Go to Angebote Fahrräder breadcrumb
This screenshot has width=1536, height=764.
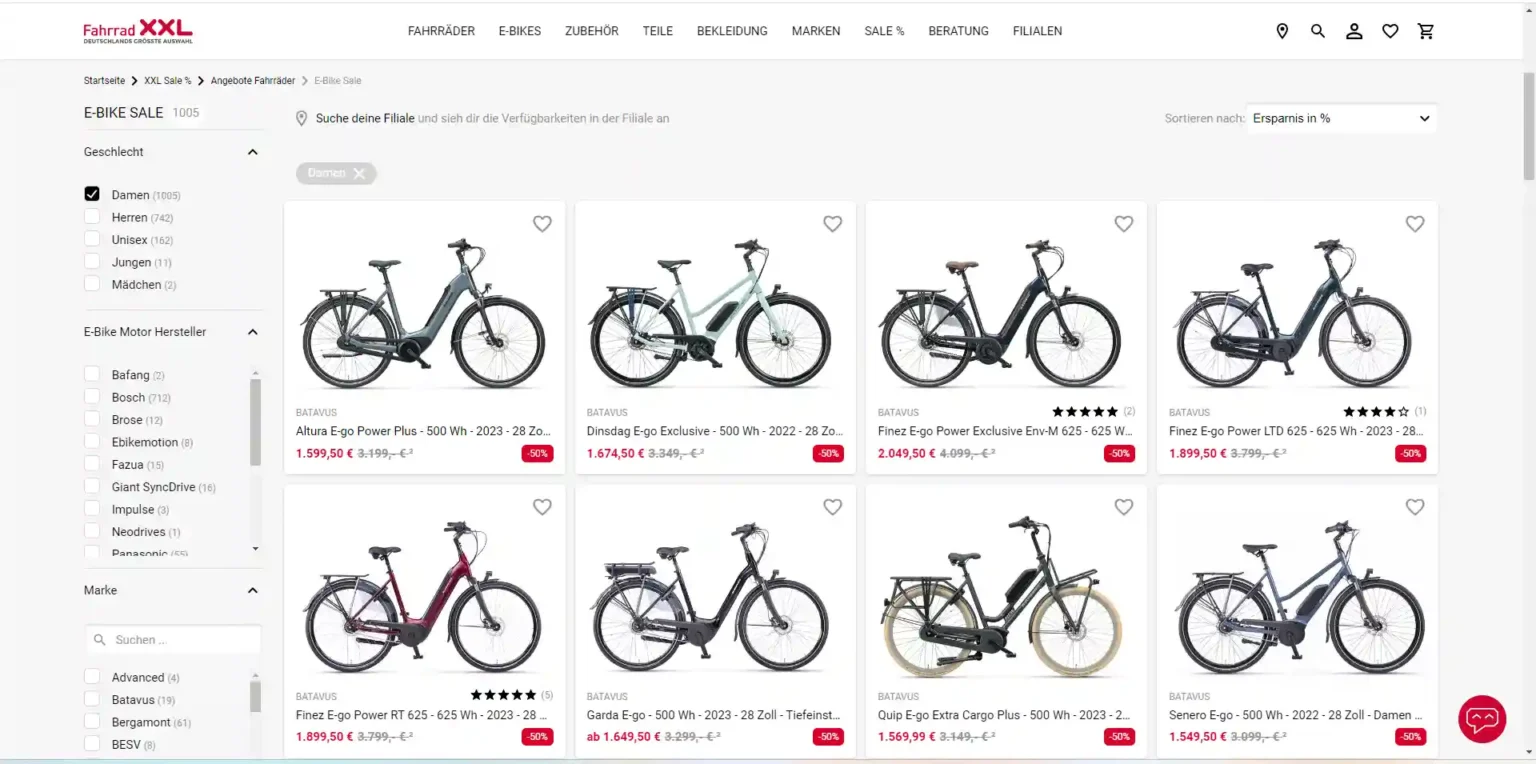pos(252,80)
